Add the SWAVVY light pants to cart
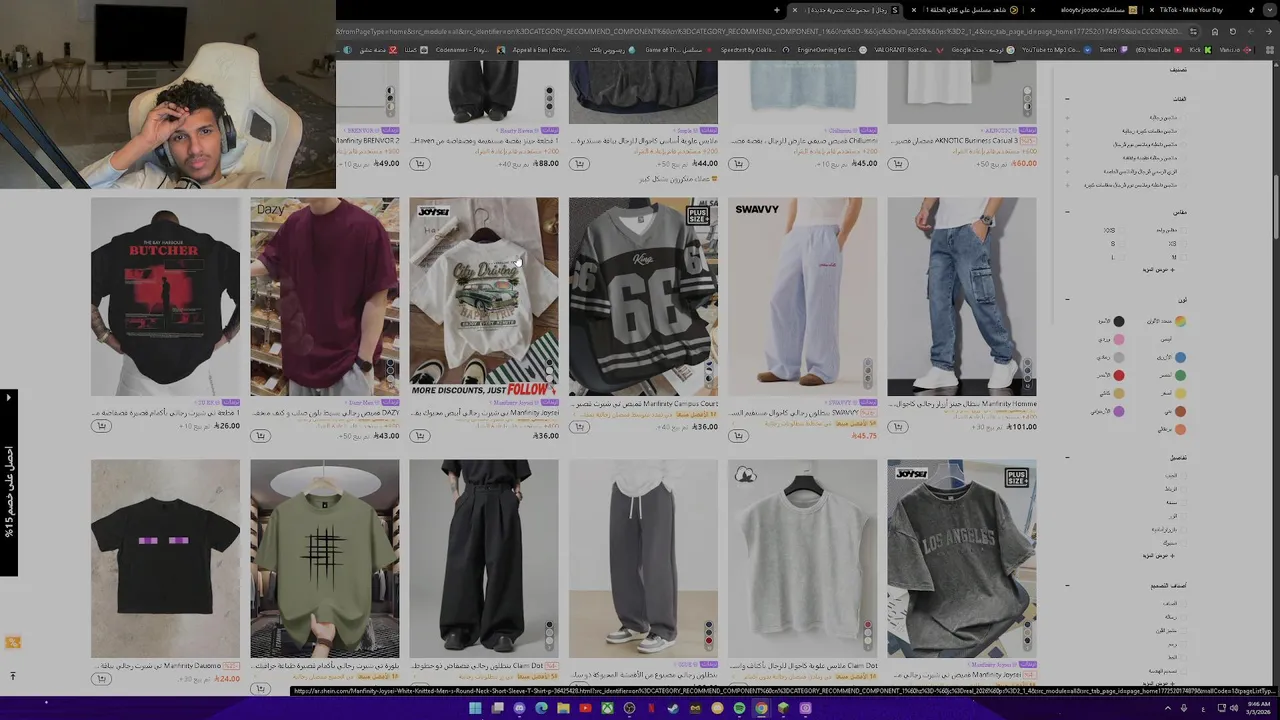1280x720 pixels. 738,436
